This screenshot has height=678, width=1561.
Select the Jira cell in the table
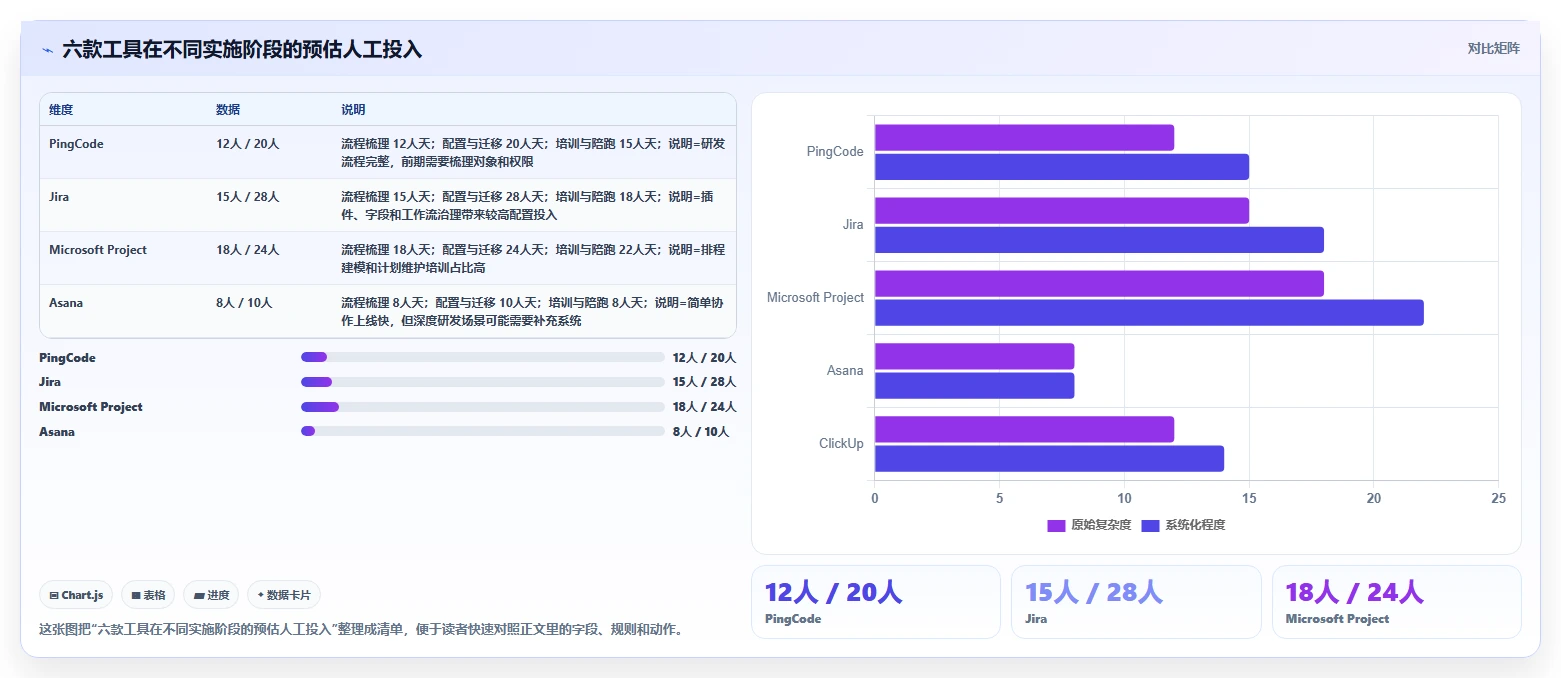click(59, 197)
